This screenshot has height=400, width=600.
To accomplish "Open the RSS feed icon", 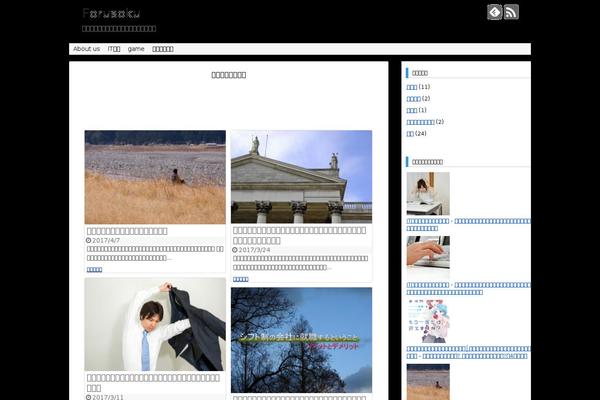I will click(511, 12).
